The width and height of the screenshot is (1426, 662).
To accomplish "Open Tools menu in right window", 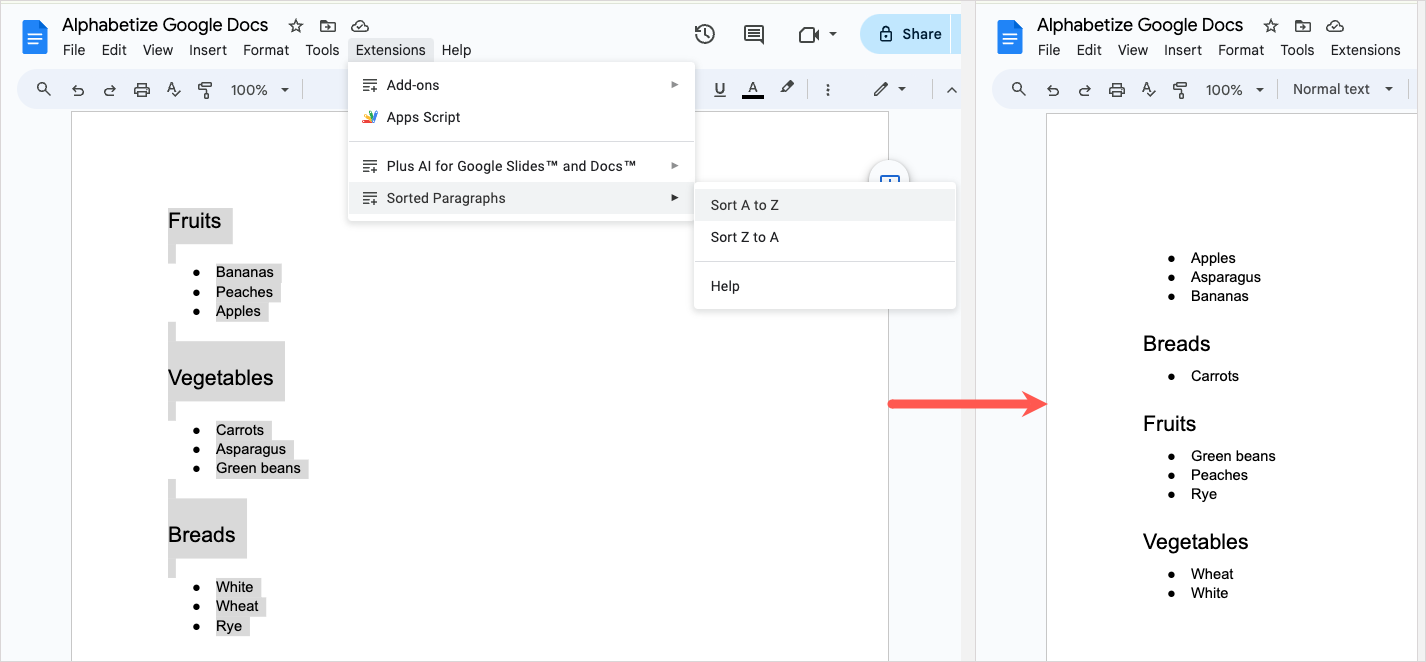I will [x=1297, y=50].
